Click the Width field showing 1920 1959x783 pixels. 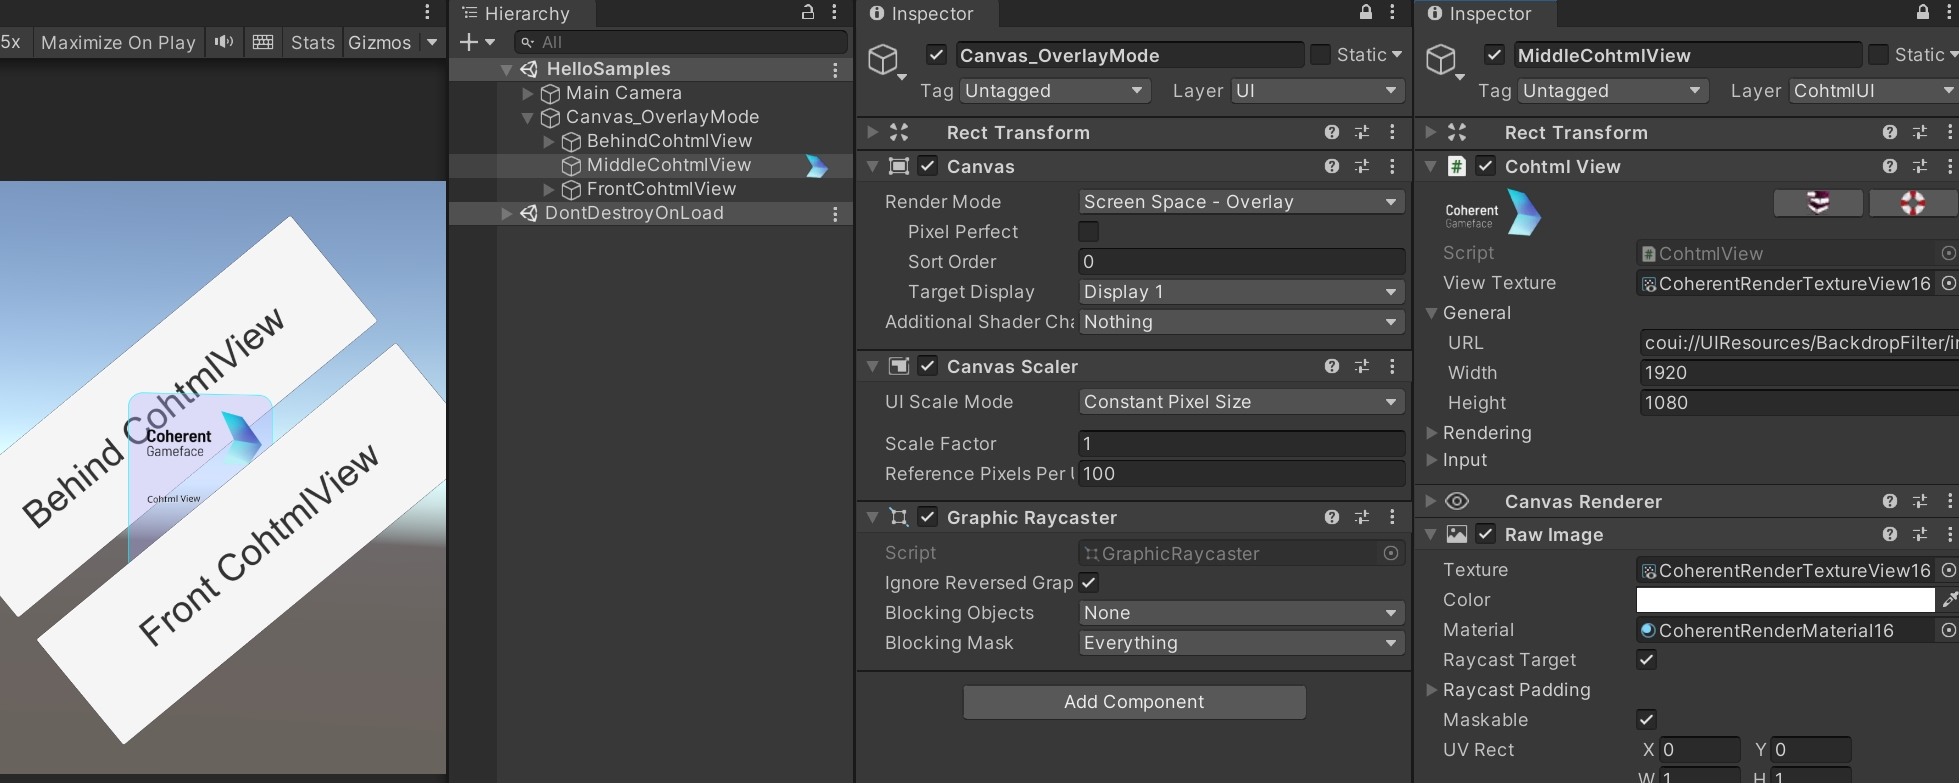pyautogui.click(x=1799, y=373)
